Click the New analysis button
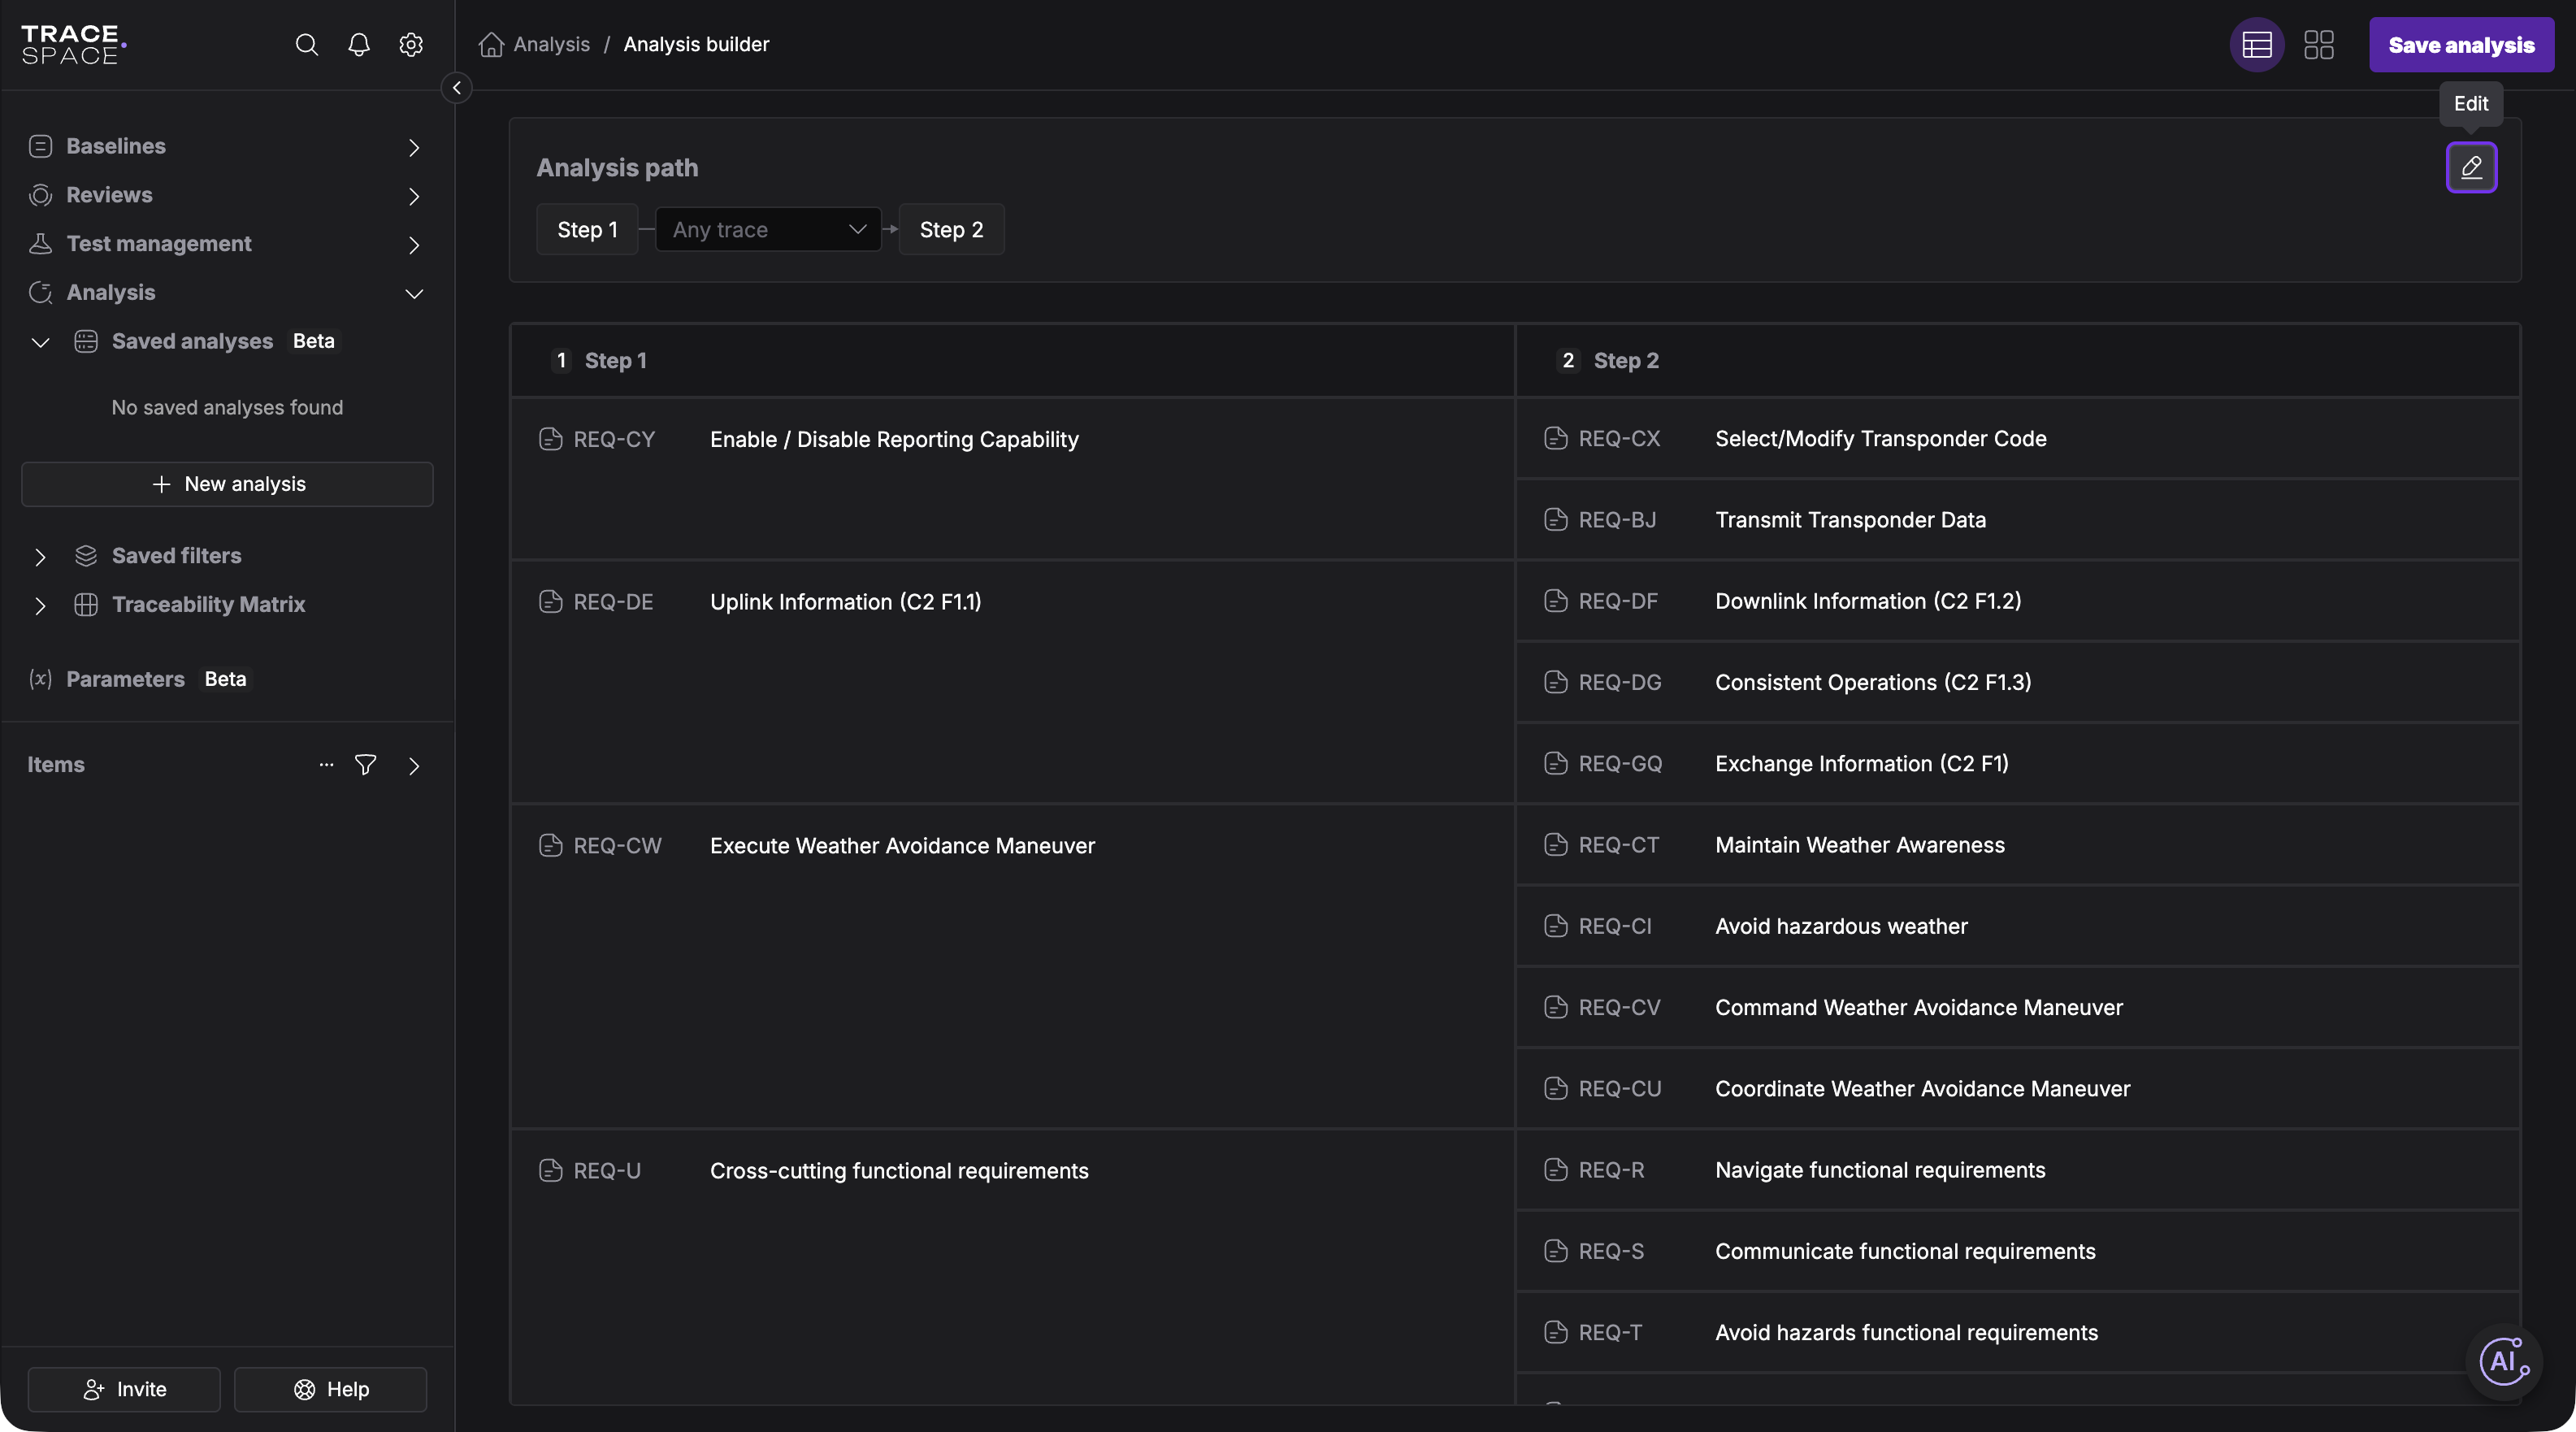Screen dimensions: 2576x1432 coord(227,484)
